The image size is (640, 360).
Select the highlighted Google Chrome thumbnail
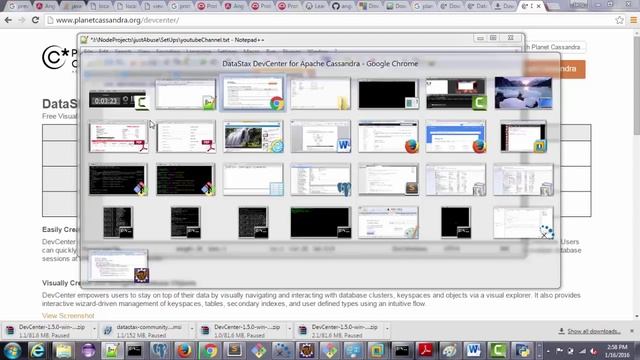click(253, 93)
